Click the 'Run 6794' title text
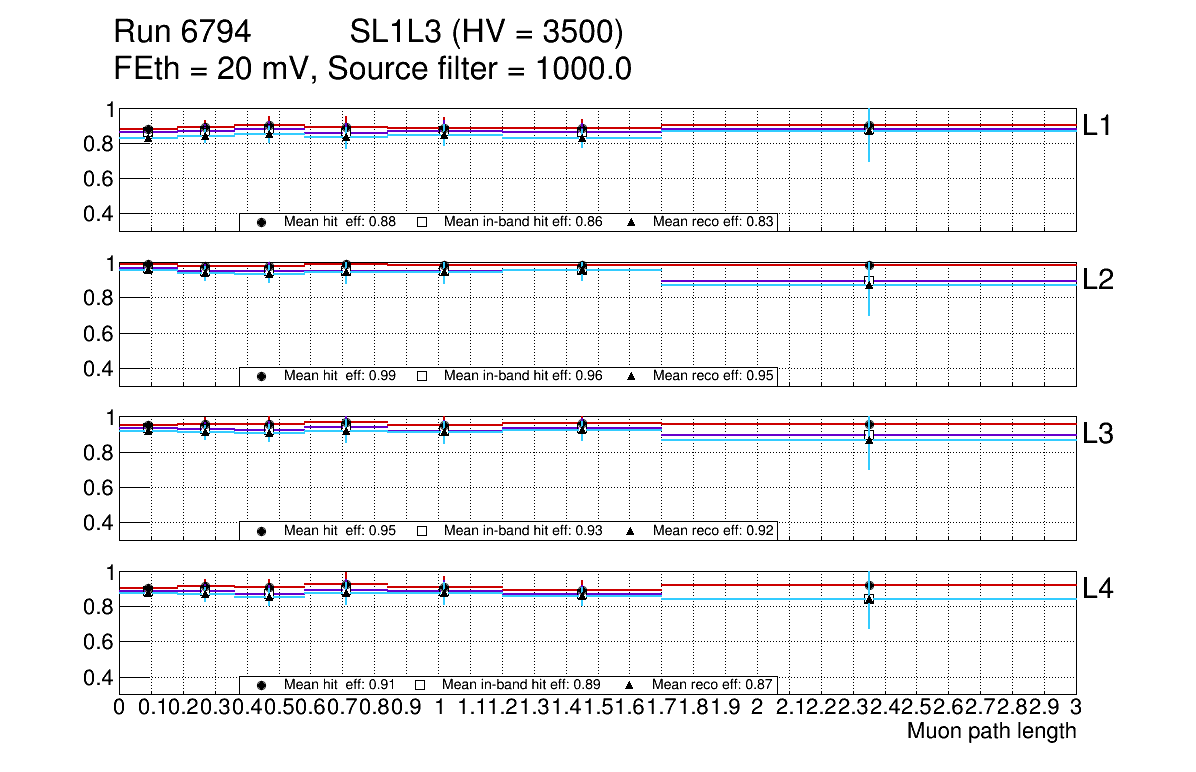The image size is (1196, 772). click(182, 33)
